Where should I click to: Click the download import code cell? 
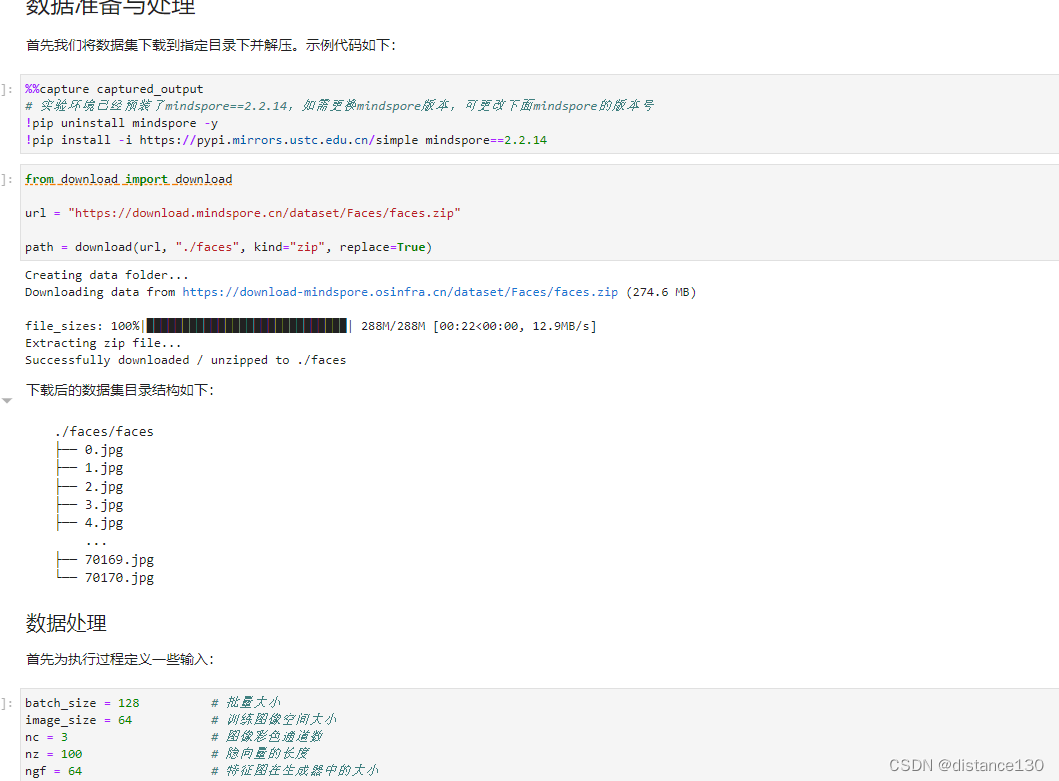coord(540,212)
